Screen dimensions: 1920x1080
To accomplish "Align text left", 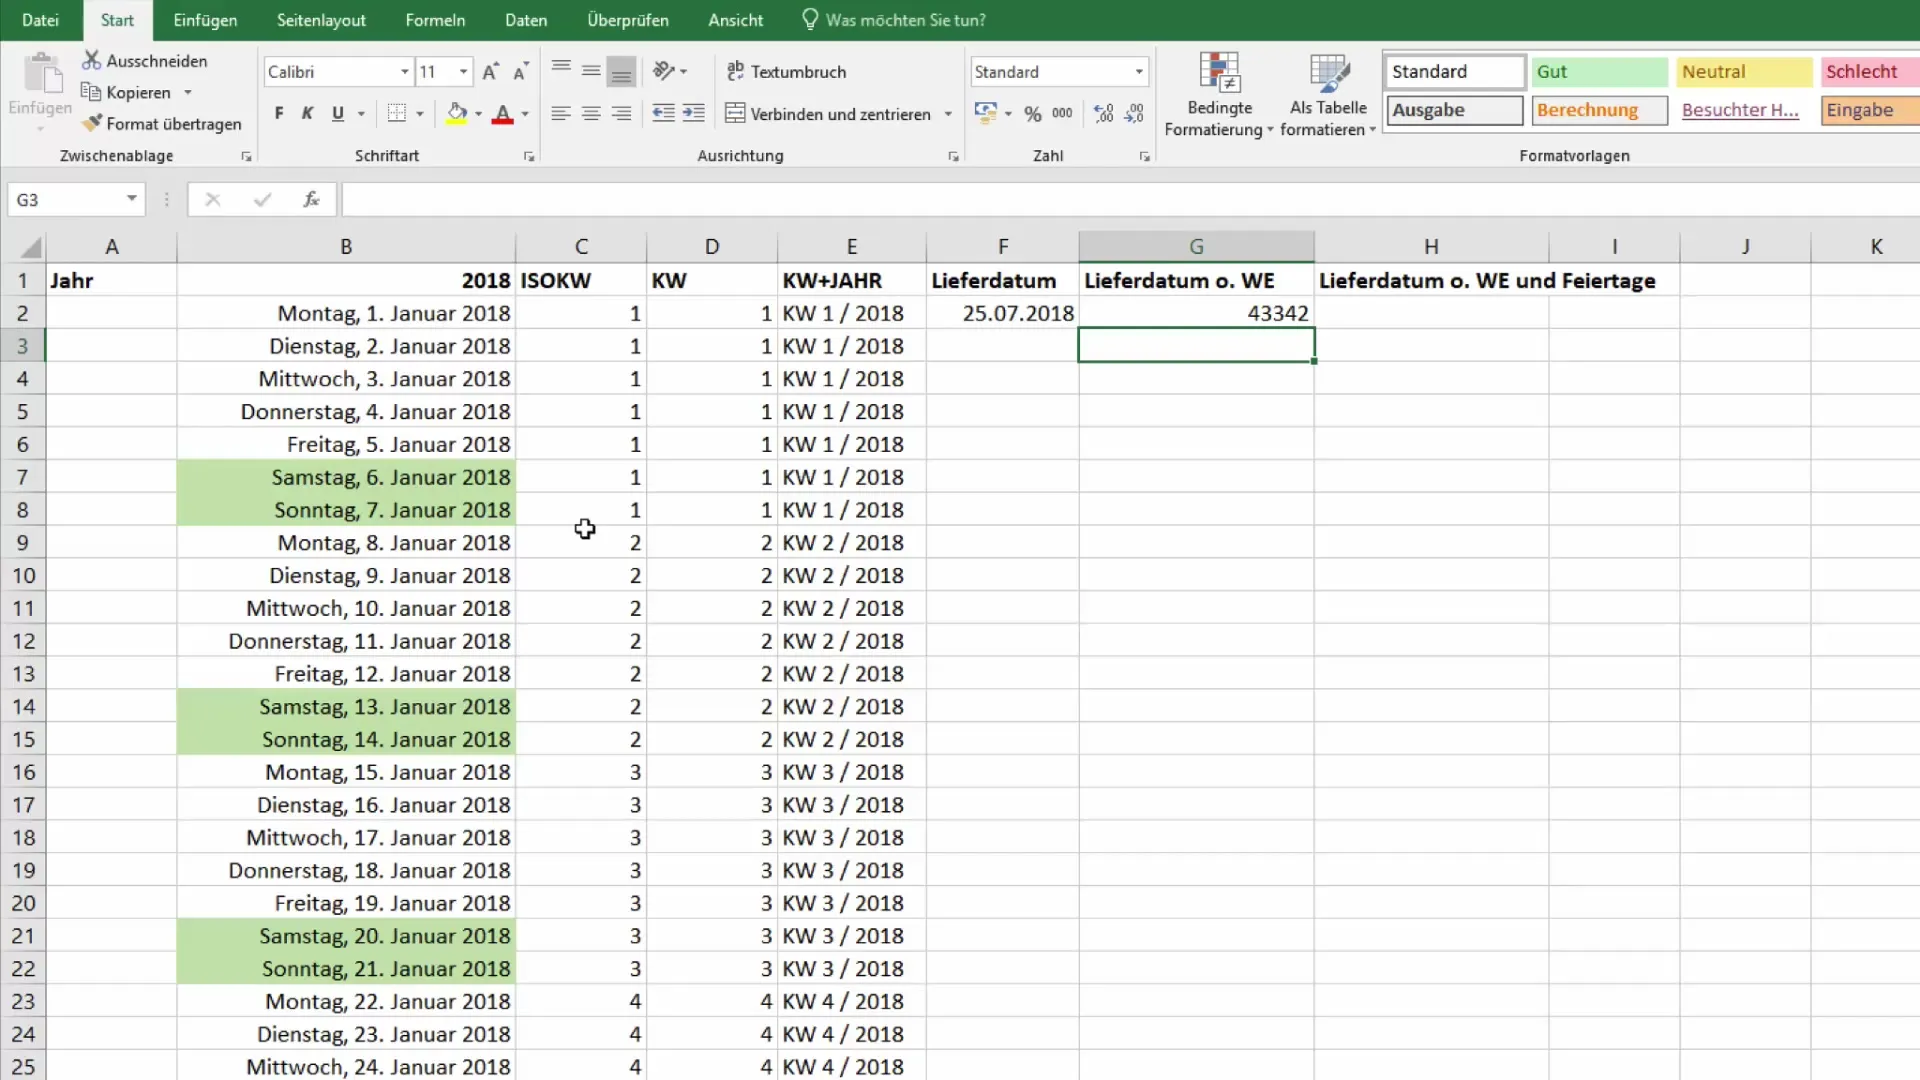I will click(x=561, y=113).
